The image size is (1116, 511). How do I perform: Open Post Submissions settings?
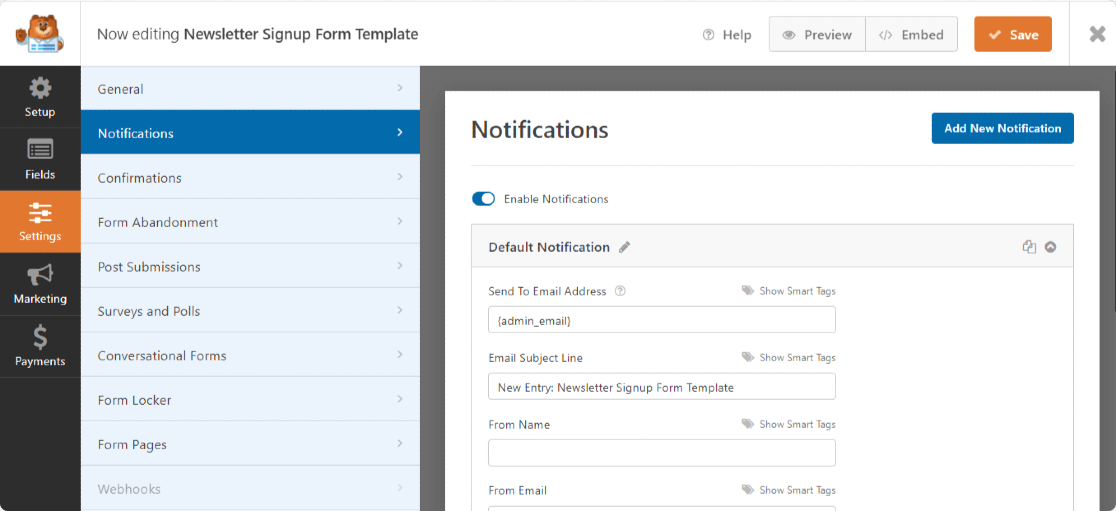tap(251, 266)
